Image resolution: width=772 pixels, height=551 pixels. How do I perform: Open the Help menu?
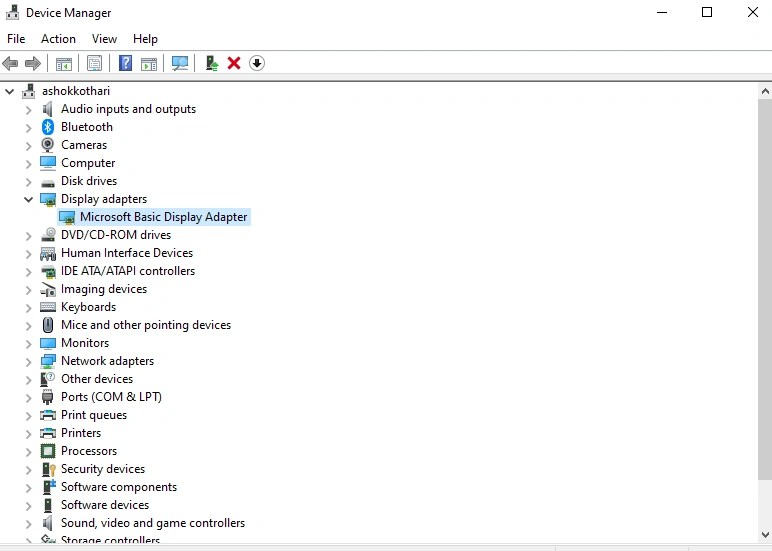coord(145,39)
